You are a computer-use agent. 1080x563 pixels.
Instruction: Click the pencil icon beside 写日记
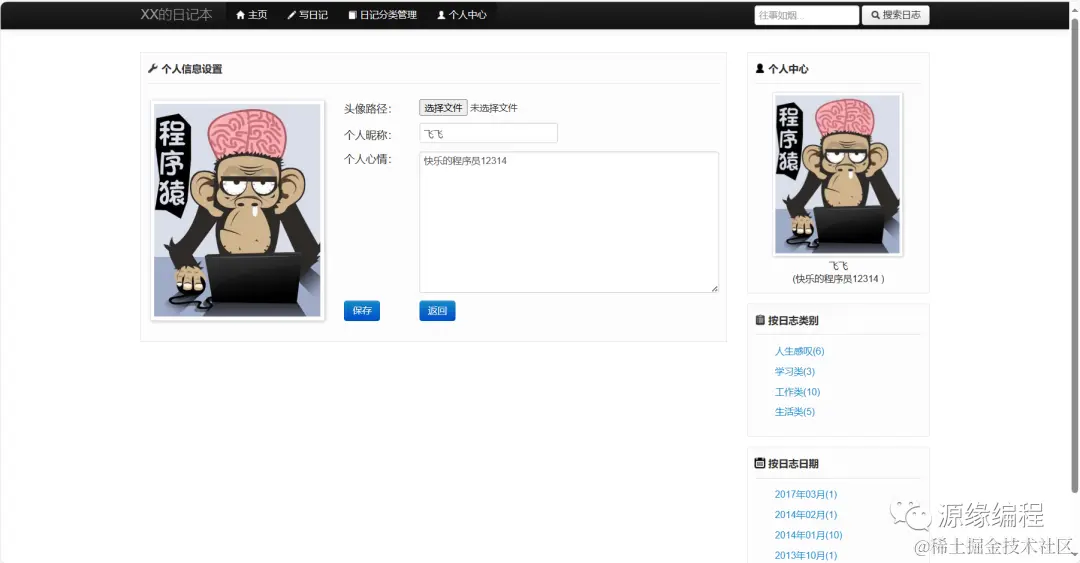[x=291, y=14]
